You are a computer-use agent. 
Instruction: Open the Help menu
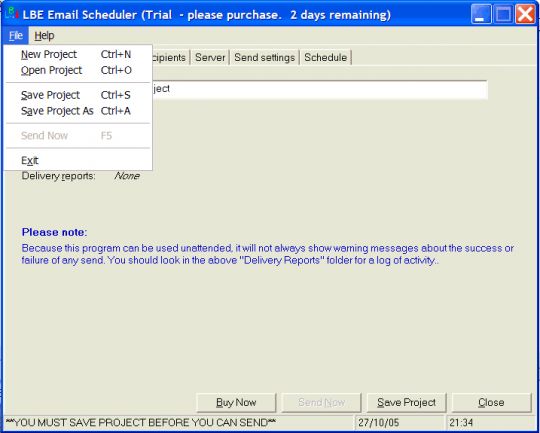tap(44, 35)
